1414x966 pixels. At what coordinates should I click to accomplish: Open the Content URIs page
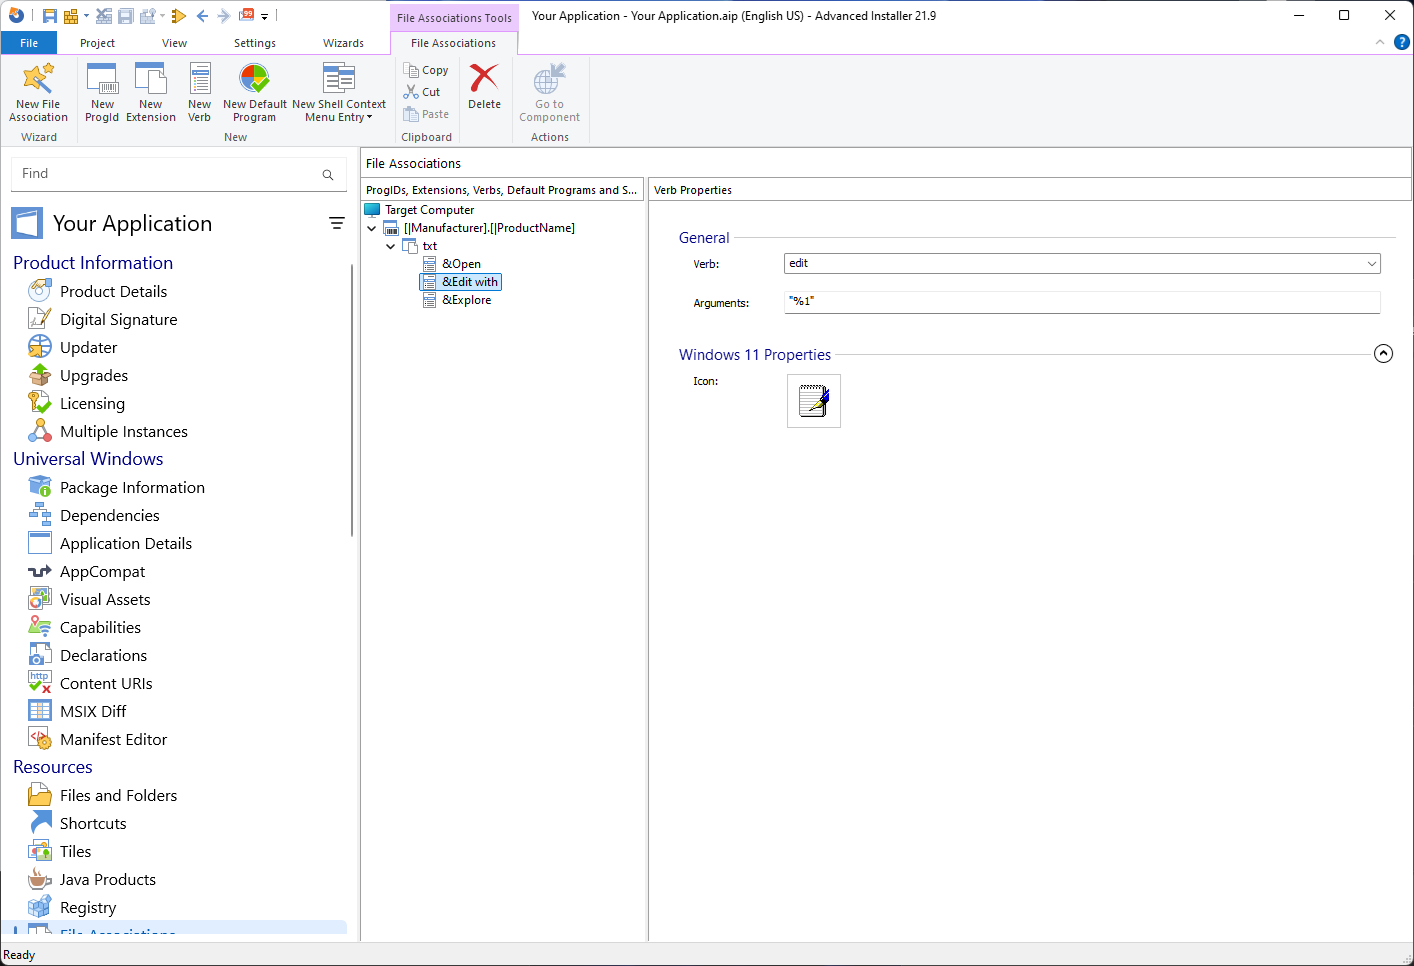click(x=106, y=683)
